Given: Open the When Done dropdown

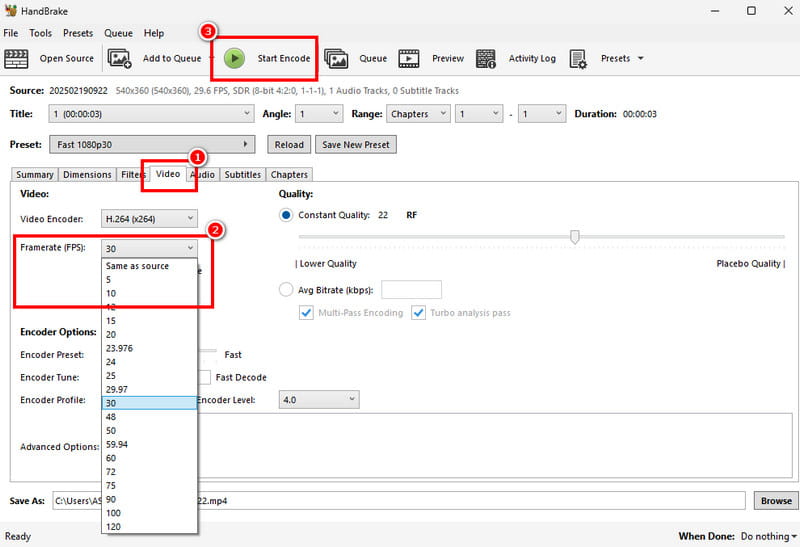Looking at the screenshot, I should tap(769, 536).
